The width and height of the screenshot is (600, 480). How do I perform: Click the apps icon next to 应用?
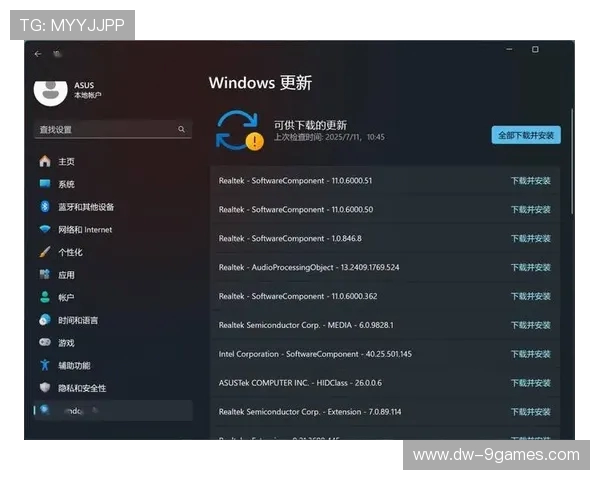coord(45,274)
